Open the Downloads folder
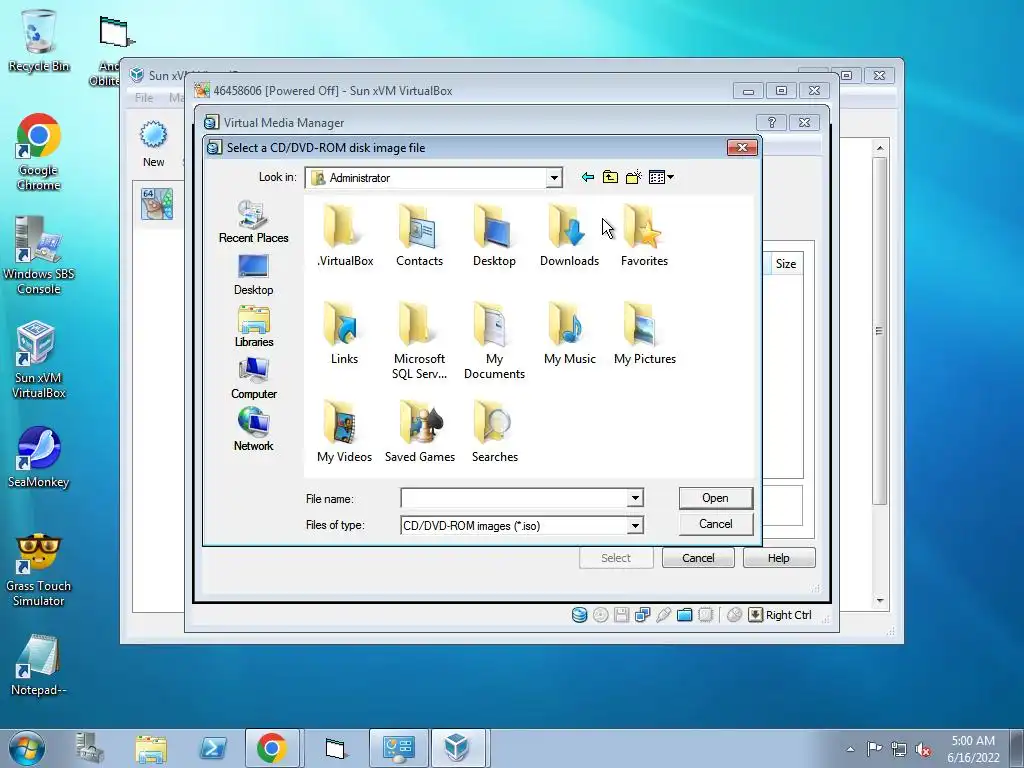Image resolution: width=1024 pixels, height=768 pixels. coord(569,235)
